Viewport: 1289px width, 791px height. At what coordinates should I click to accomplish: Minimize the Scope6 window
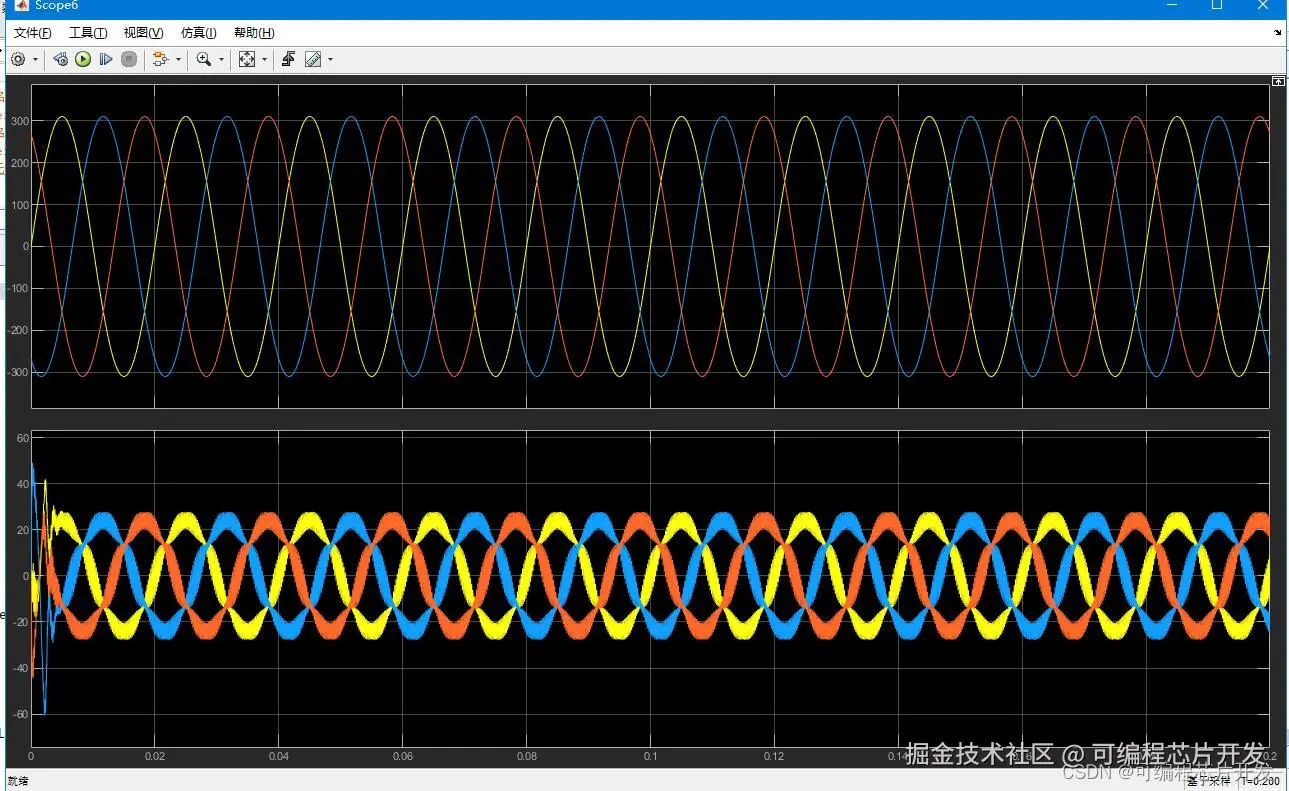coord(1171,5)
